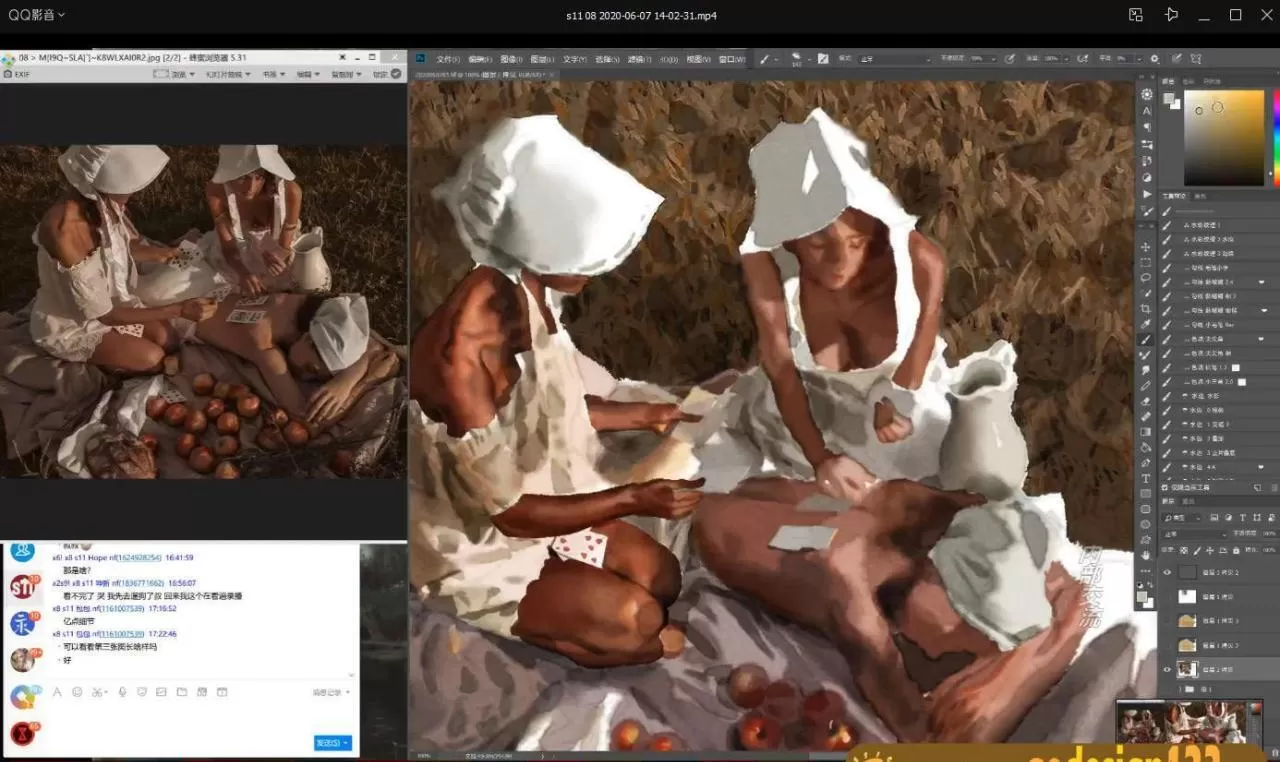Viewport: 1280px width, 762px height.
Task: Select the Lasso tool
Action: pyautogui.click(x=1146, y=278)
